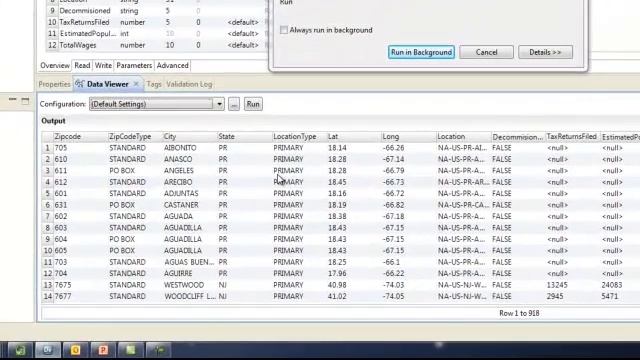
Task: Switch to the Advanced tab
Action: click(x=173, y=65)
